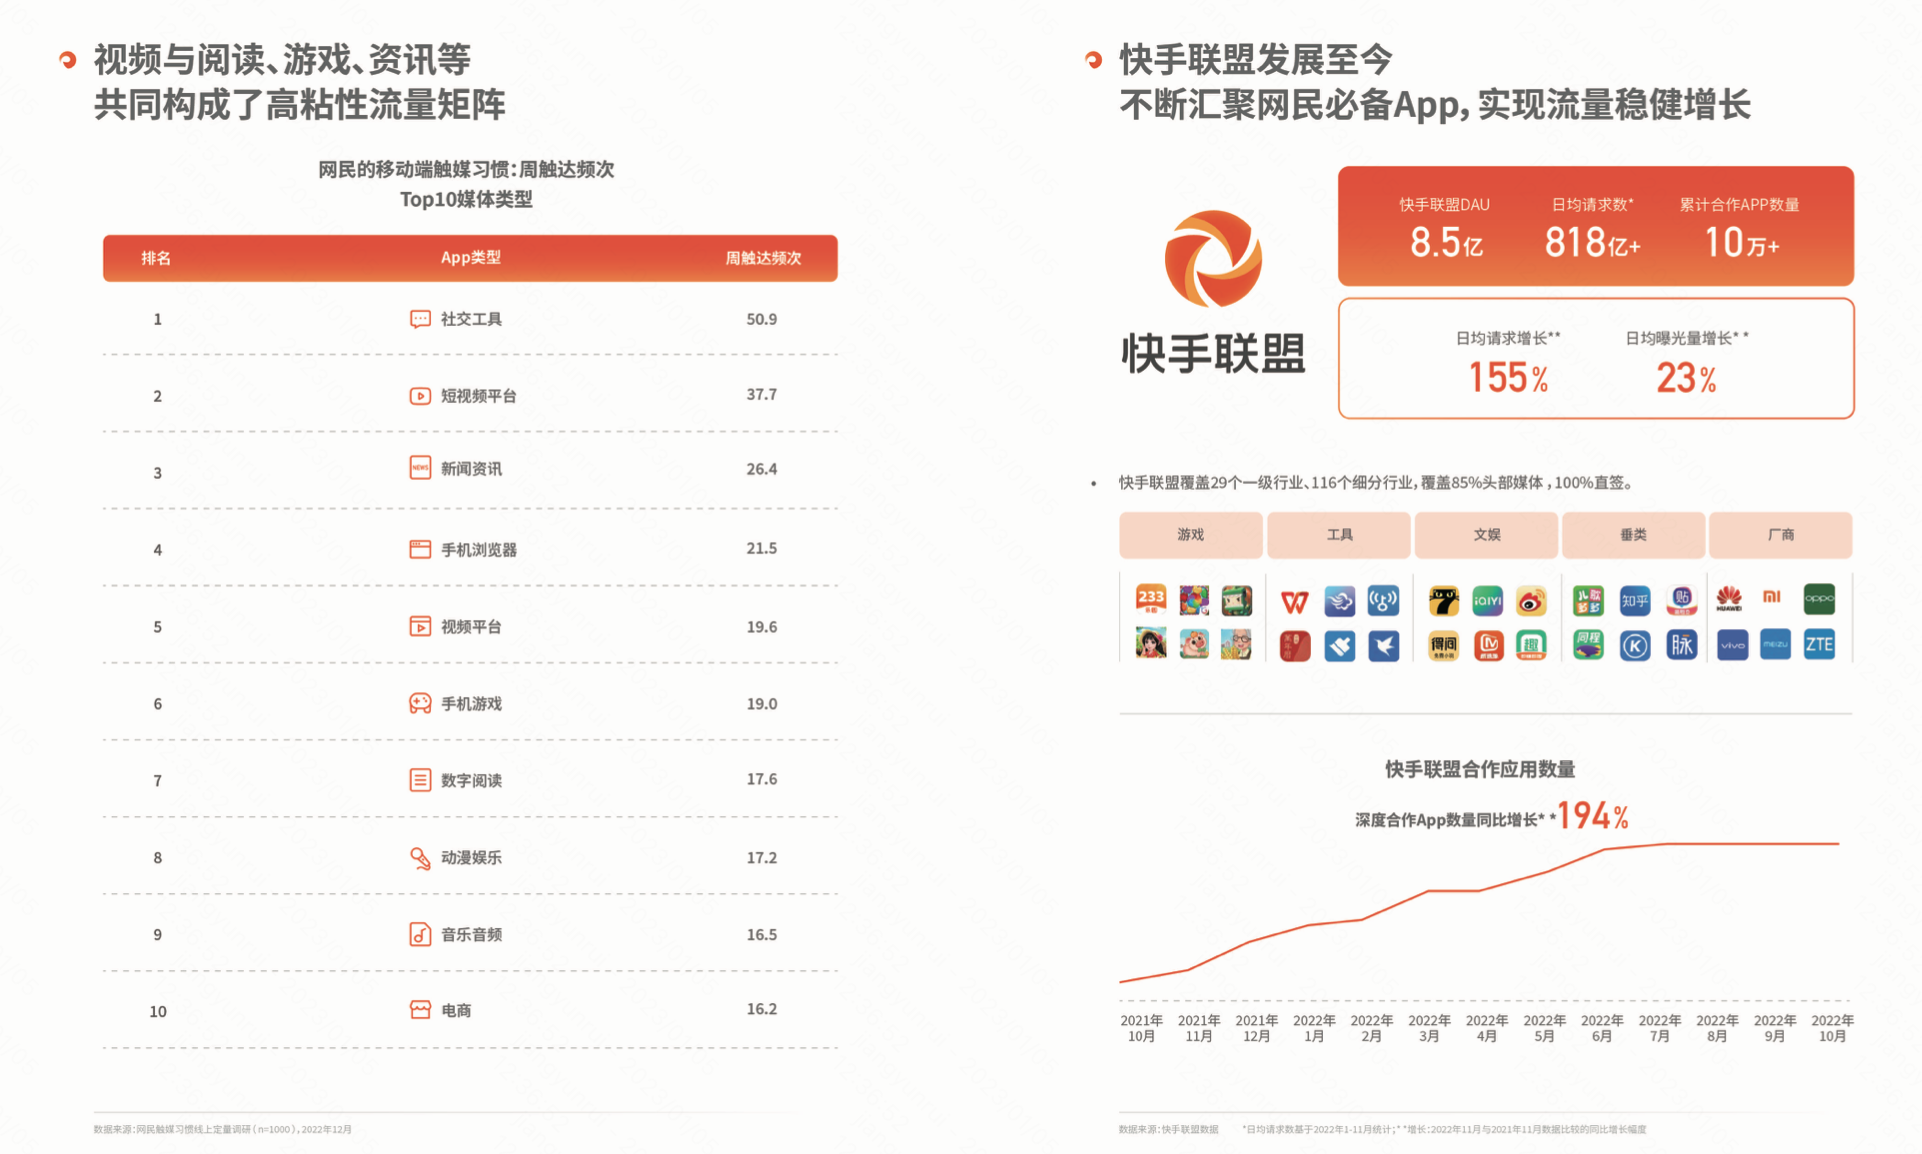
Task: Click the 233 game app icon
Action: pos(1150,599)
